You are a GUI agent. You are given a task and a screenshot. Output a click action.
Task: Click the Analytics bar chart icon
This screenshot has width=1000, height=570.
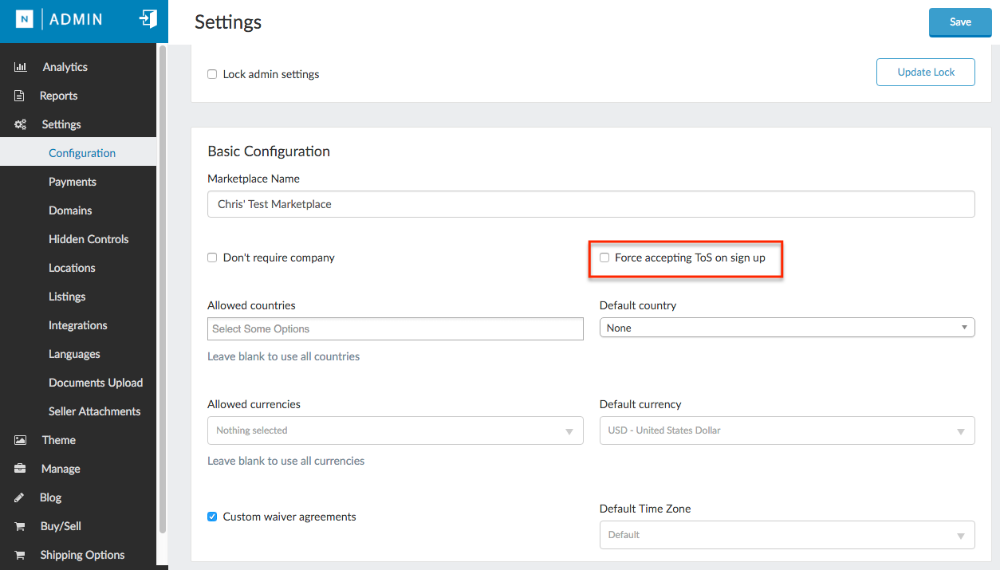(x=20, y=67)
